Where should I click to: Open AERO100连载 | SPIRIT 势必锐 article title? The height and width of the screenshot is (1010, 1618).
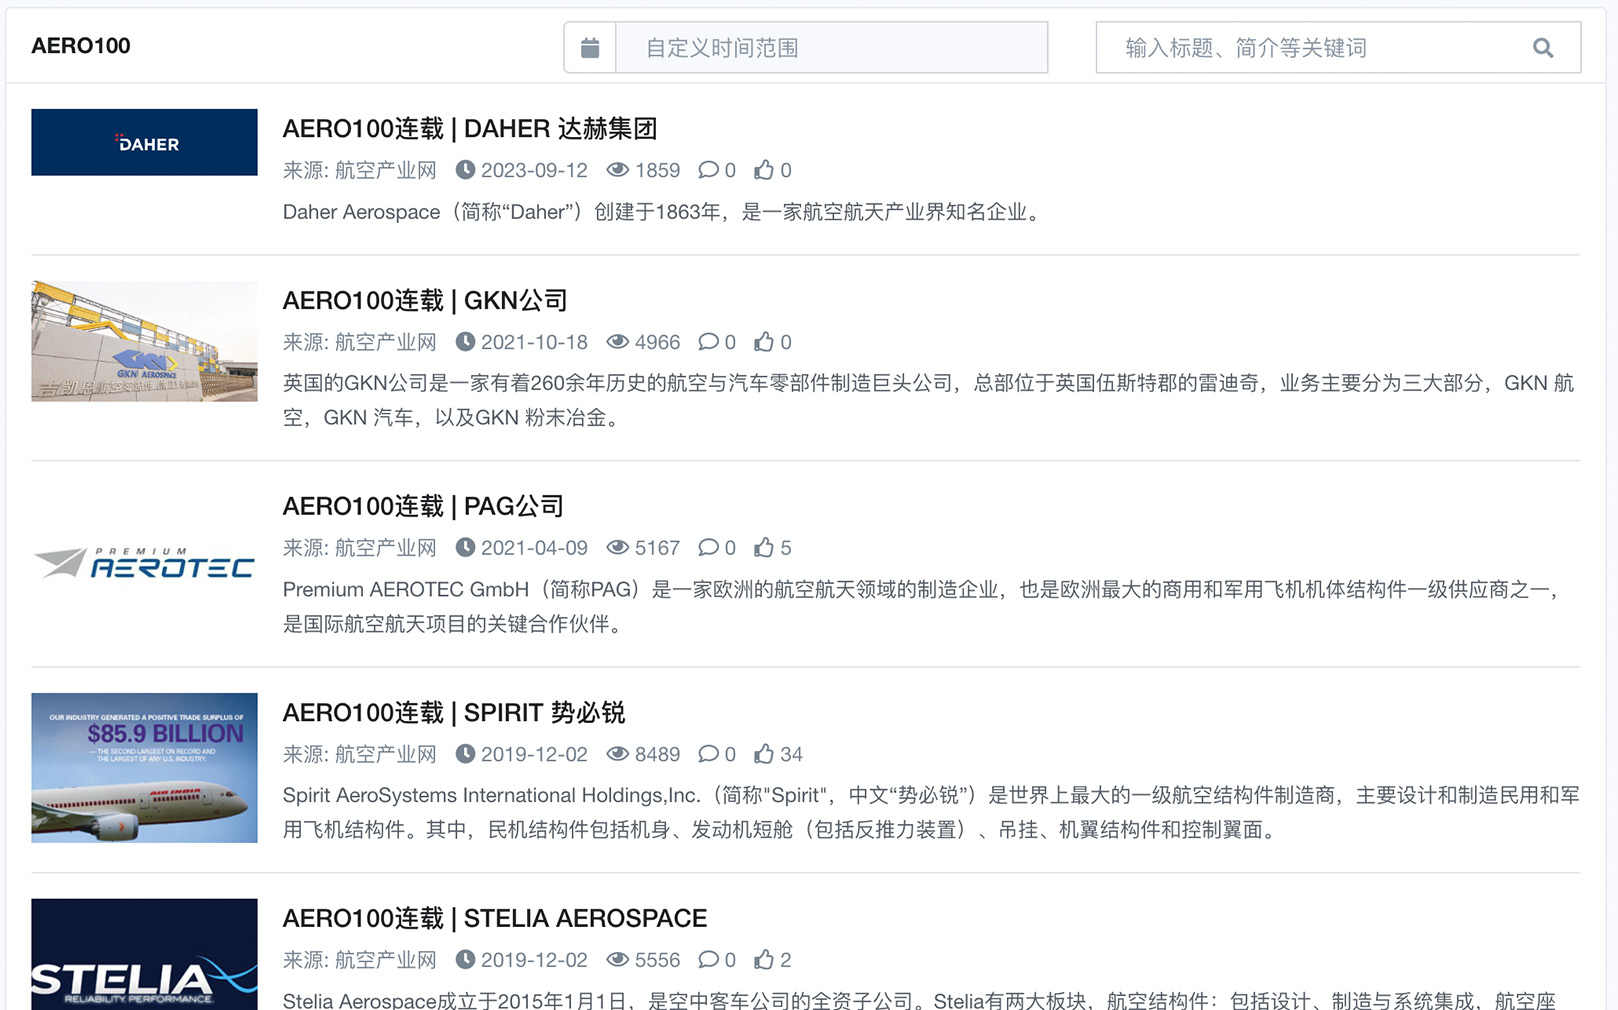coord(453,713)
